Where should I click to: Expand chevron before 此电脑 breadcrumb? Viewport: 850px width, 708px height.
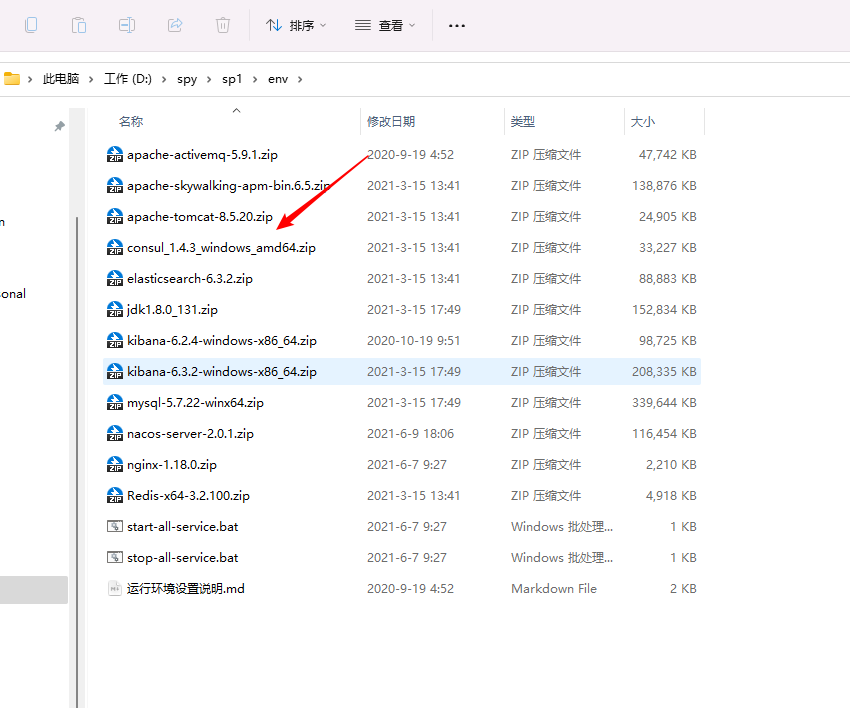click(x=30, y=80)
